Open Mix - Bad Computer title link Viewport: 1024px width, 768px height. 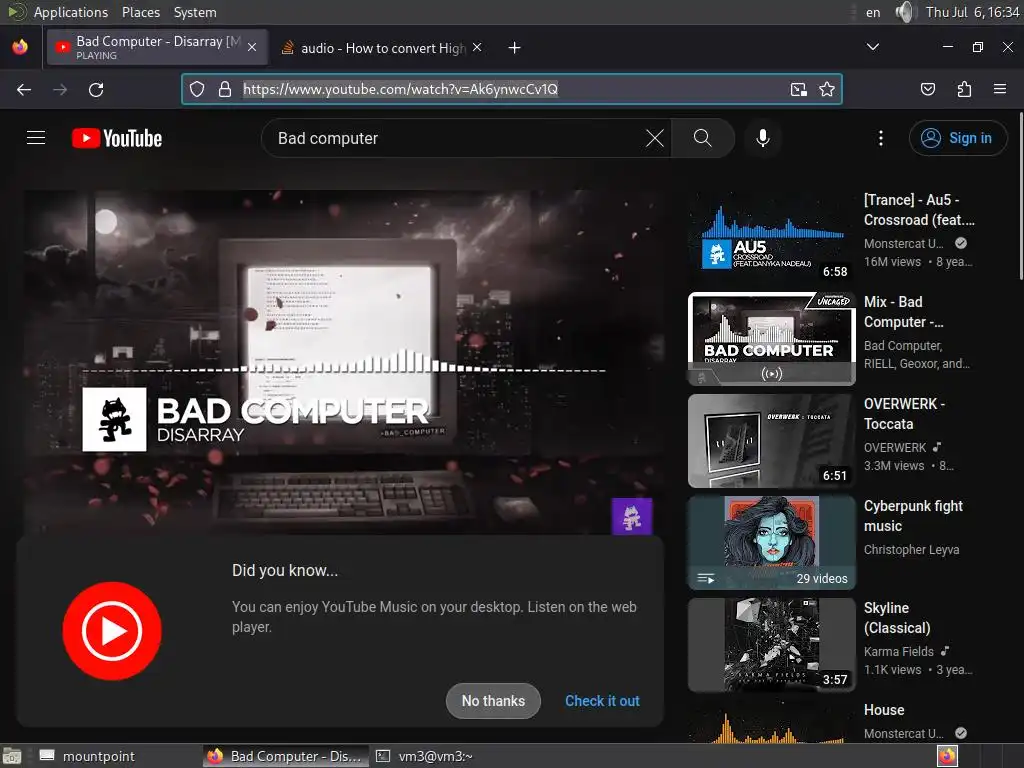click(904, 312)
